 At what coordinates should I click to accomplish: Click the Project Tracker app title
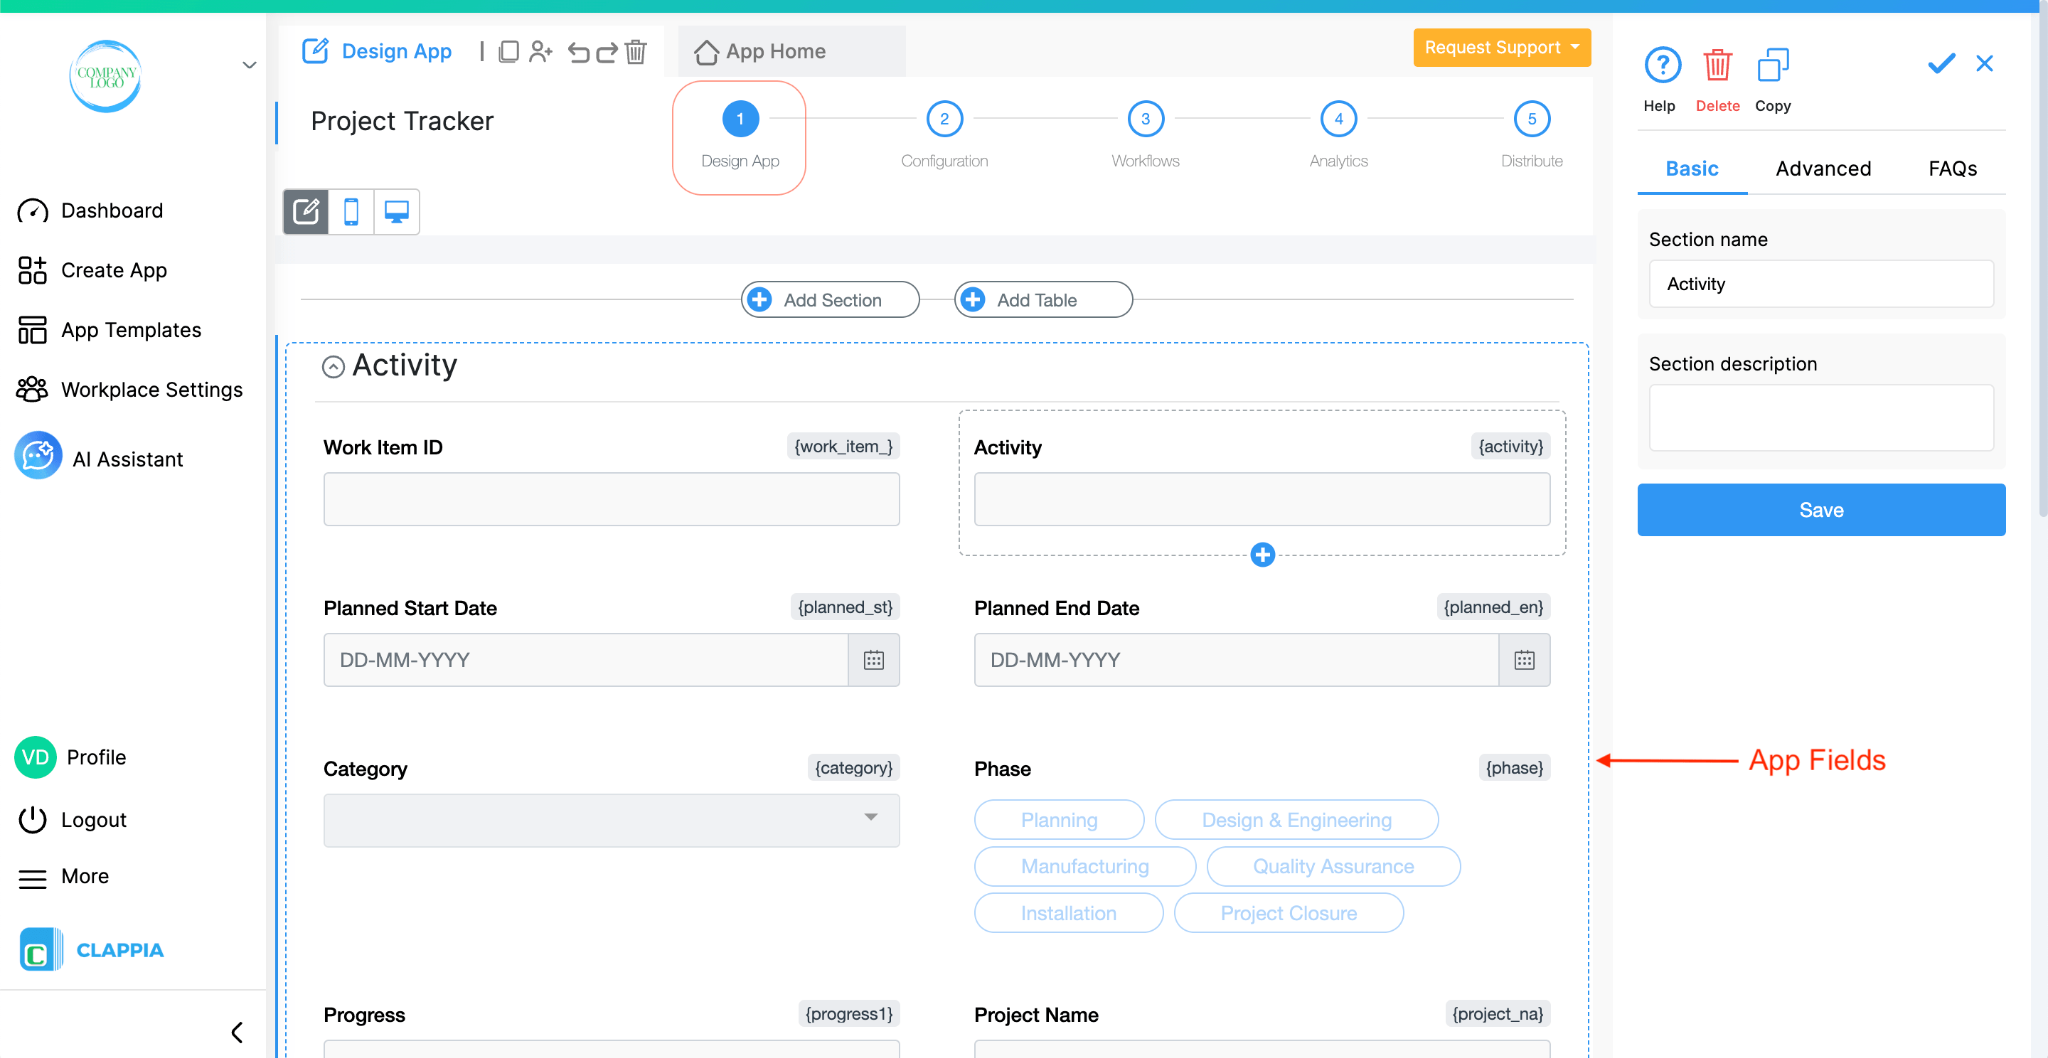402,121
